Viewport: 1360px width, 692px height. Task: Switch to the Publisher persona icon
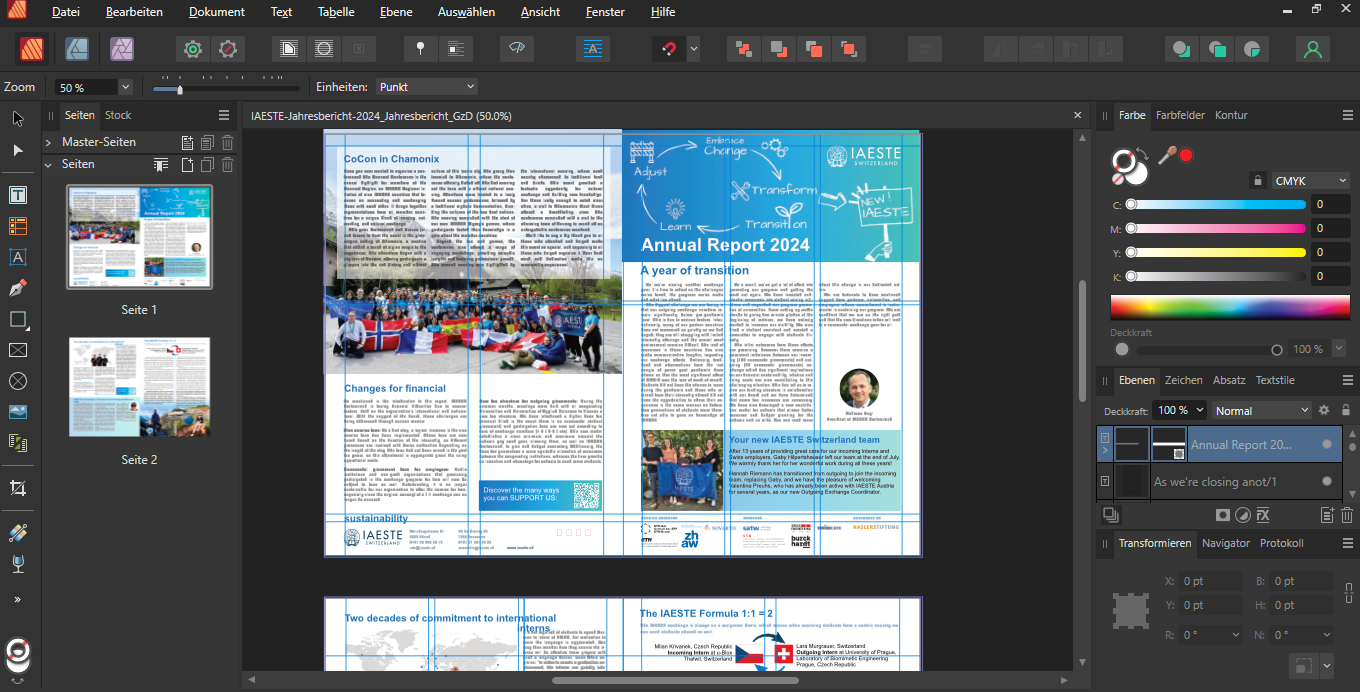(x=31, y=48)
